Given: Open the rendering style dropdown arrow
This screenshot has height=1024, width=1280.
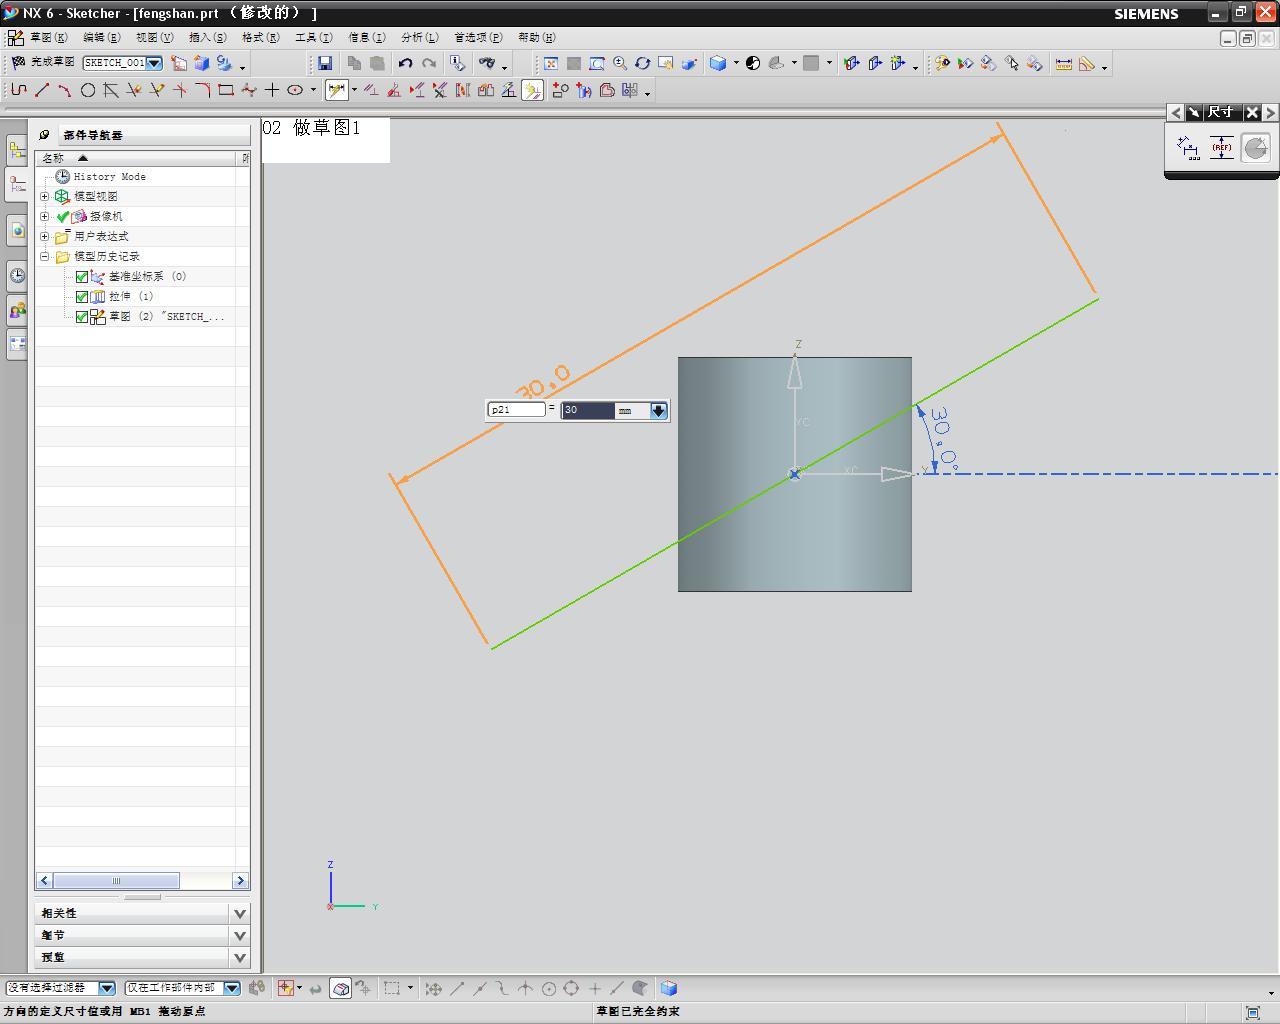Looking at the screenshot, I should [736, 63].
